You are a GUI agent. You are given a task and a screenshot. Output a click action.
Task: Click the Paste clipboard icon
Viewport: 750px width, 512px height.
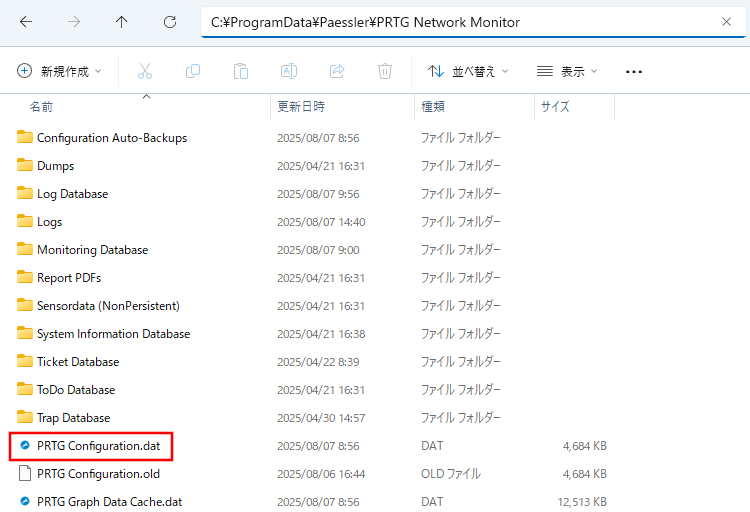pos(241,71)
